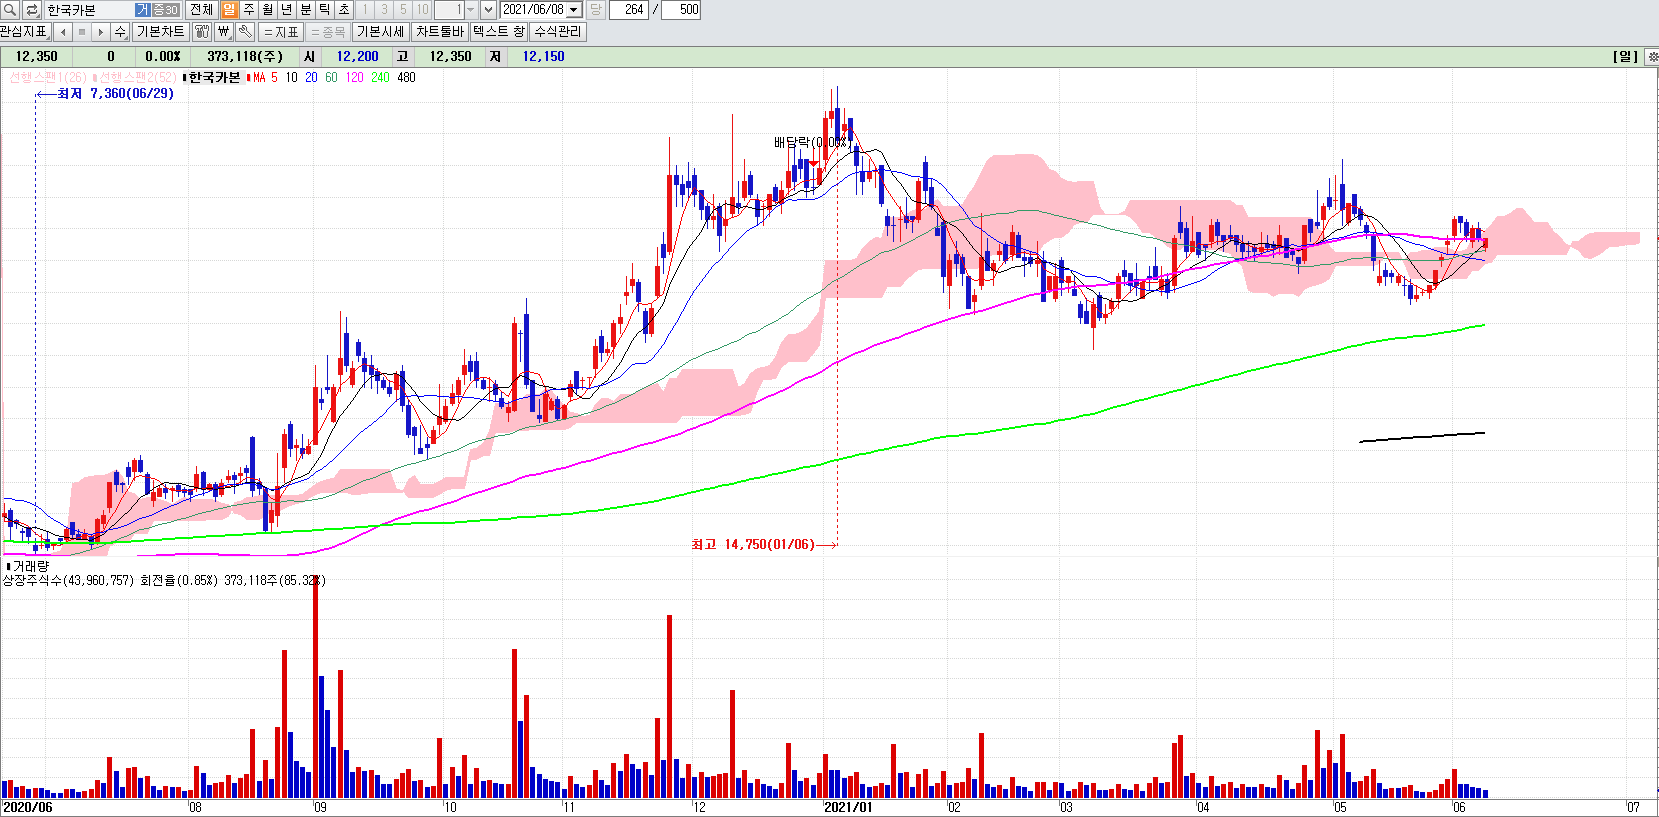Click the volume 373,118(주) value

[245, 56]
